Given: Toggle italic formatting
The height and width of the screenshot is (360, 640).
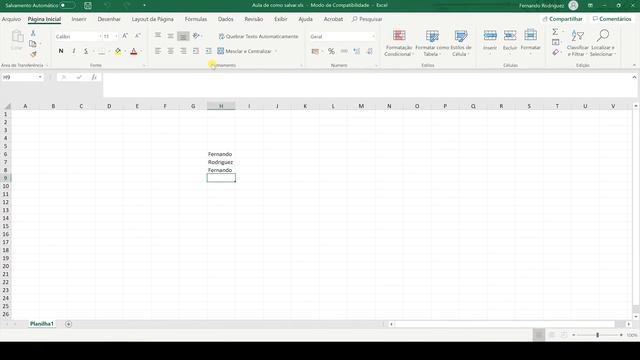Looking at the screenshot, I should pos(73,51).
